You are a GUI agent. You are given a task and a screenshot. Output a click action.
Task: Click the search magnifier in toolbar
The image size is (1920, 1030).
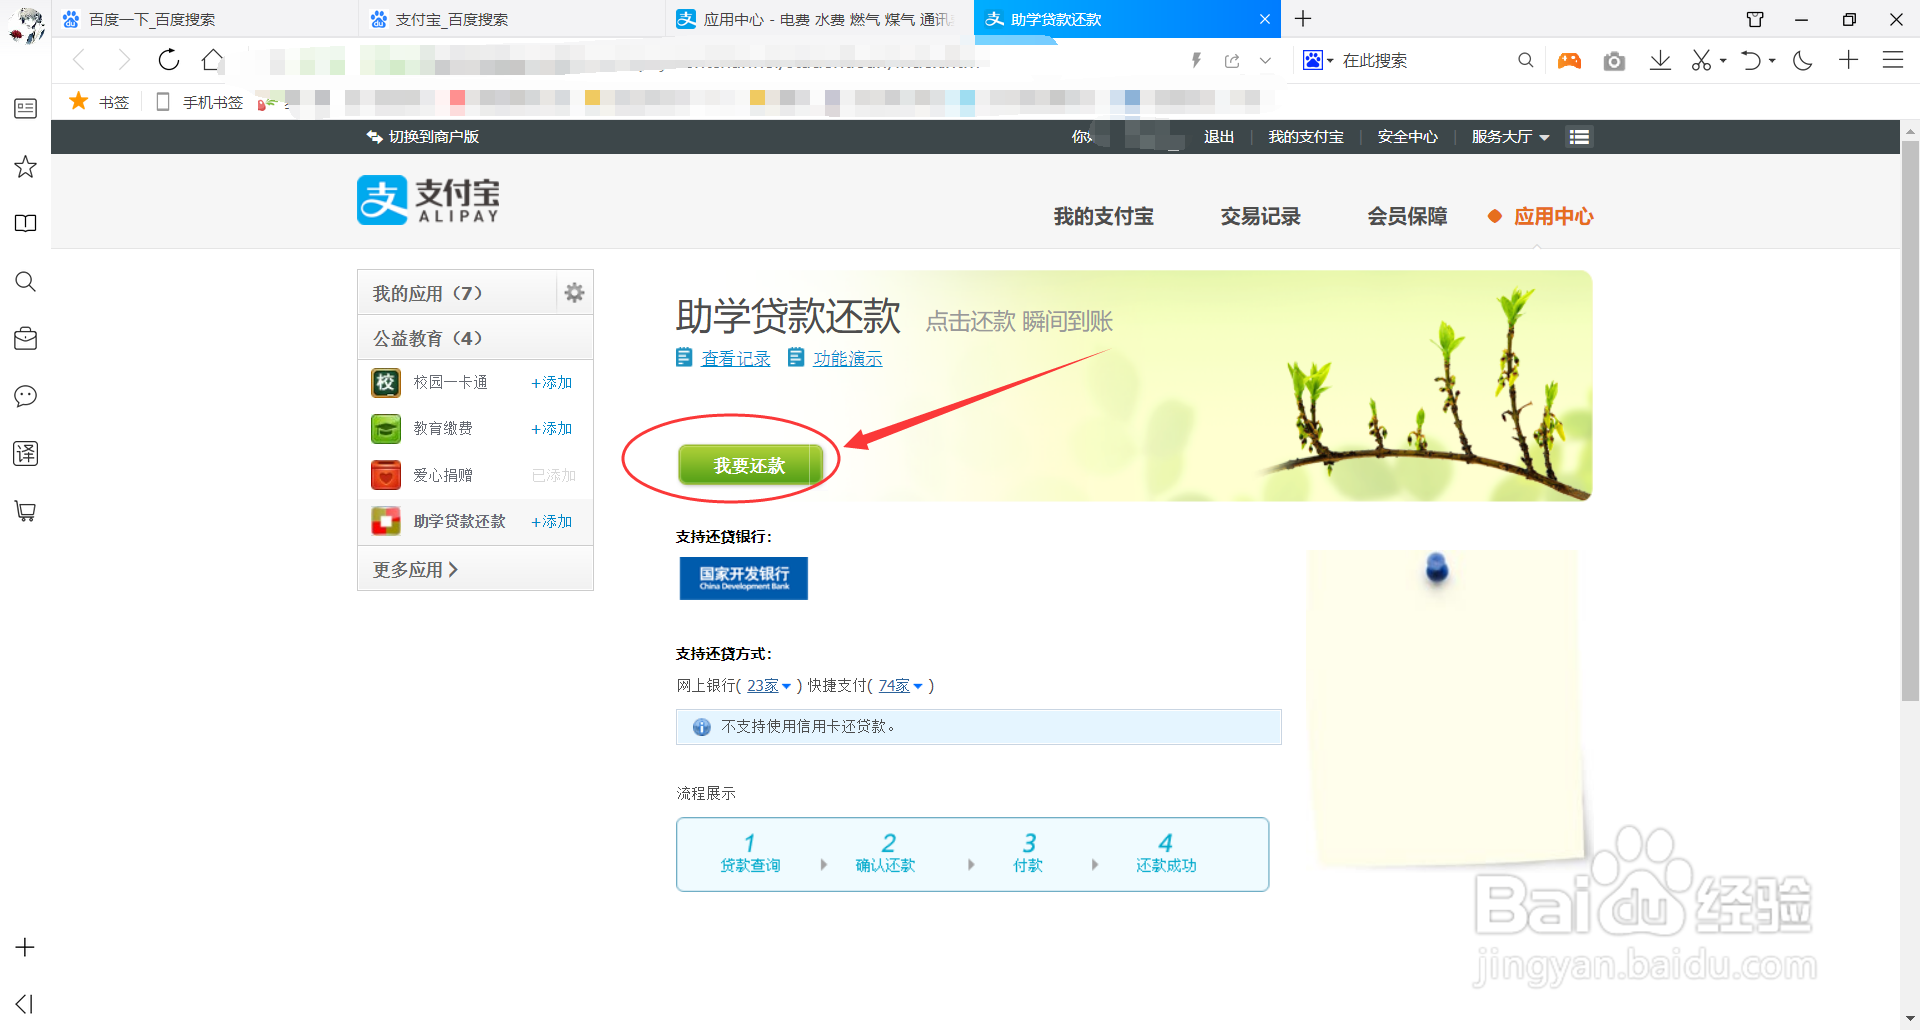pyautogui.click(x=1525, y=60)
